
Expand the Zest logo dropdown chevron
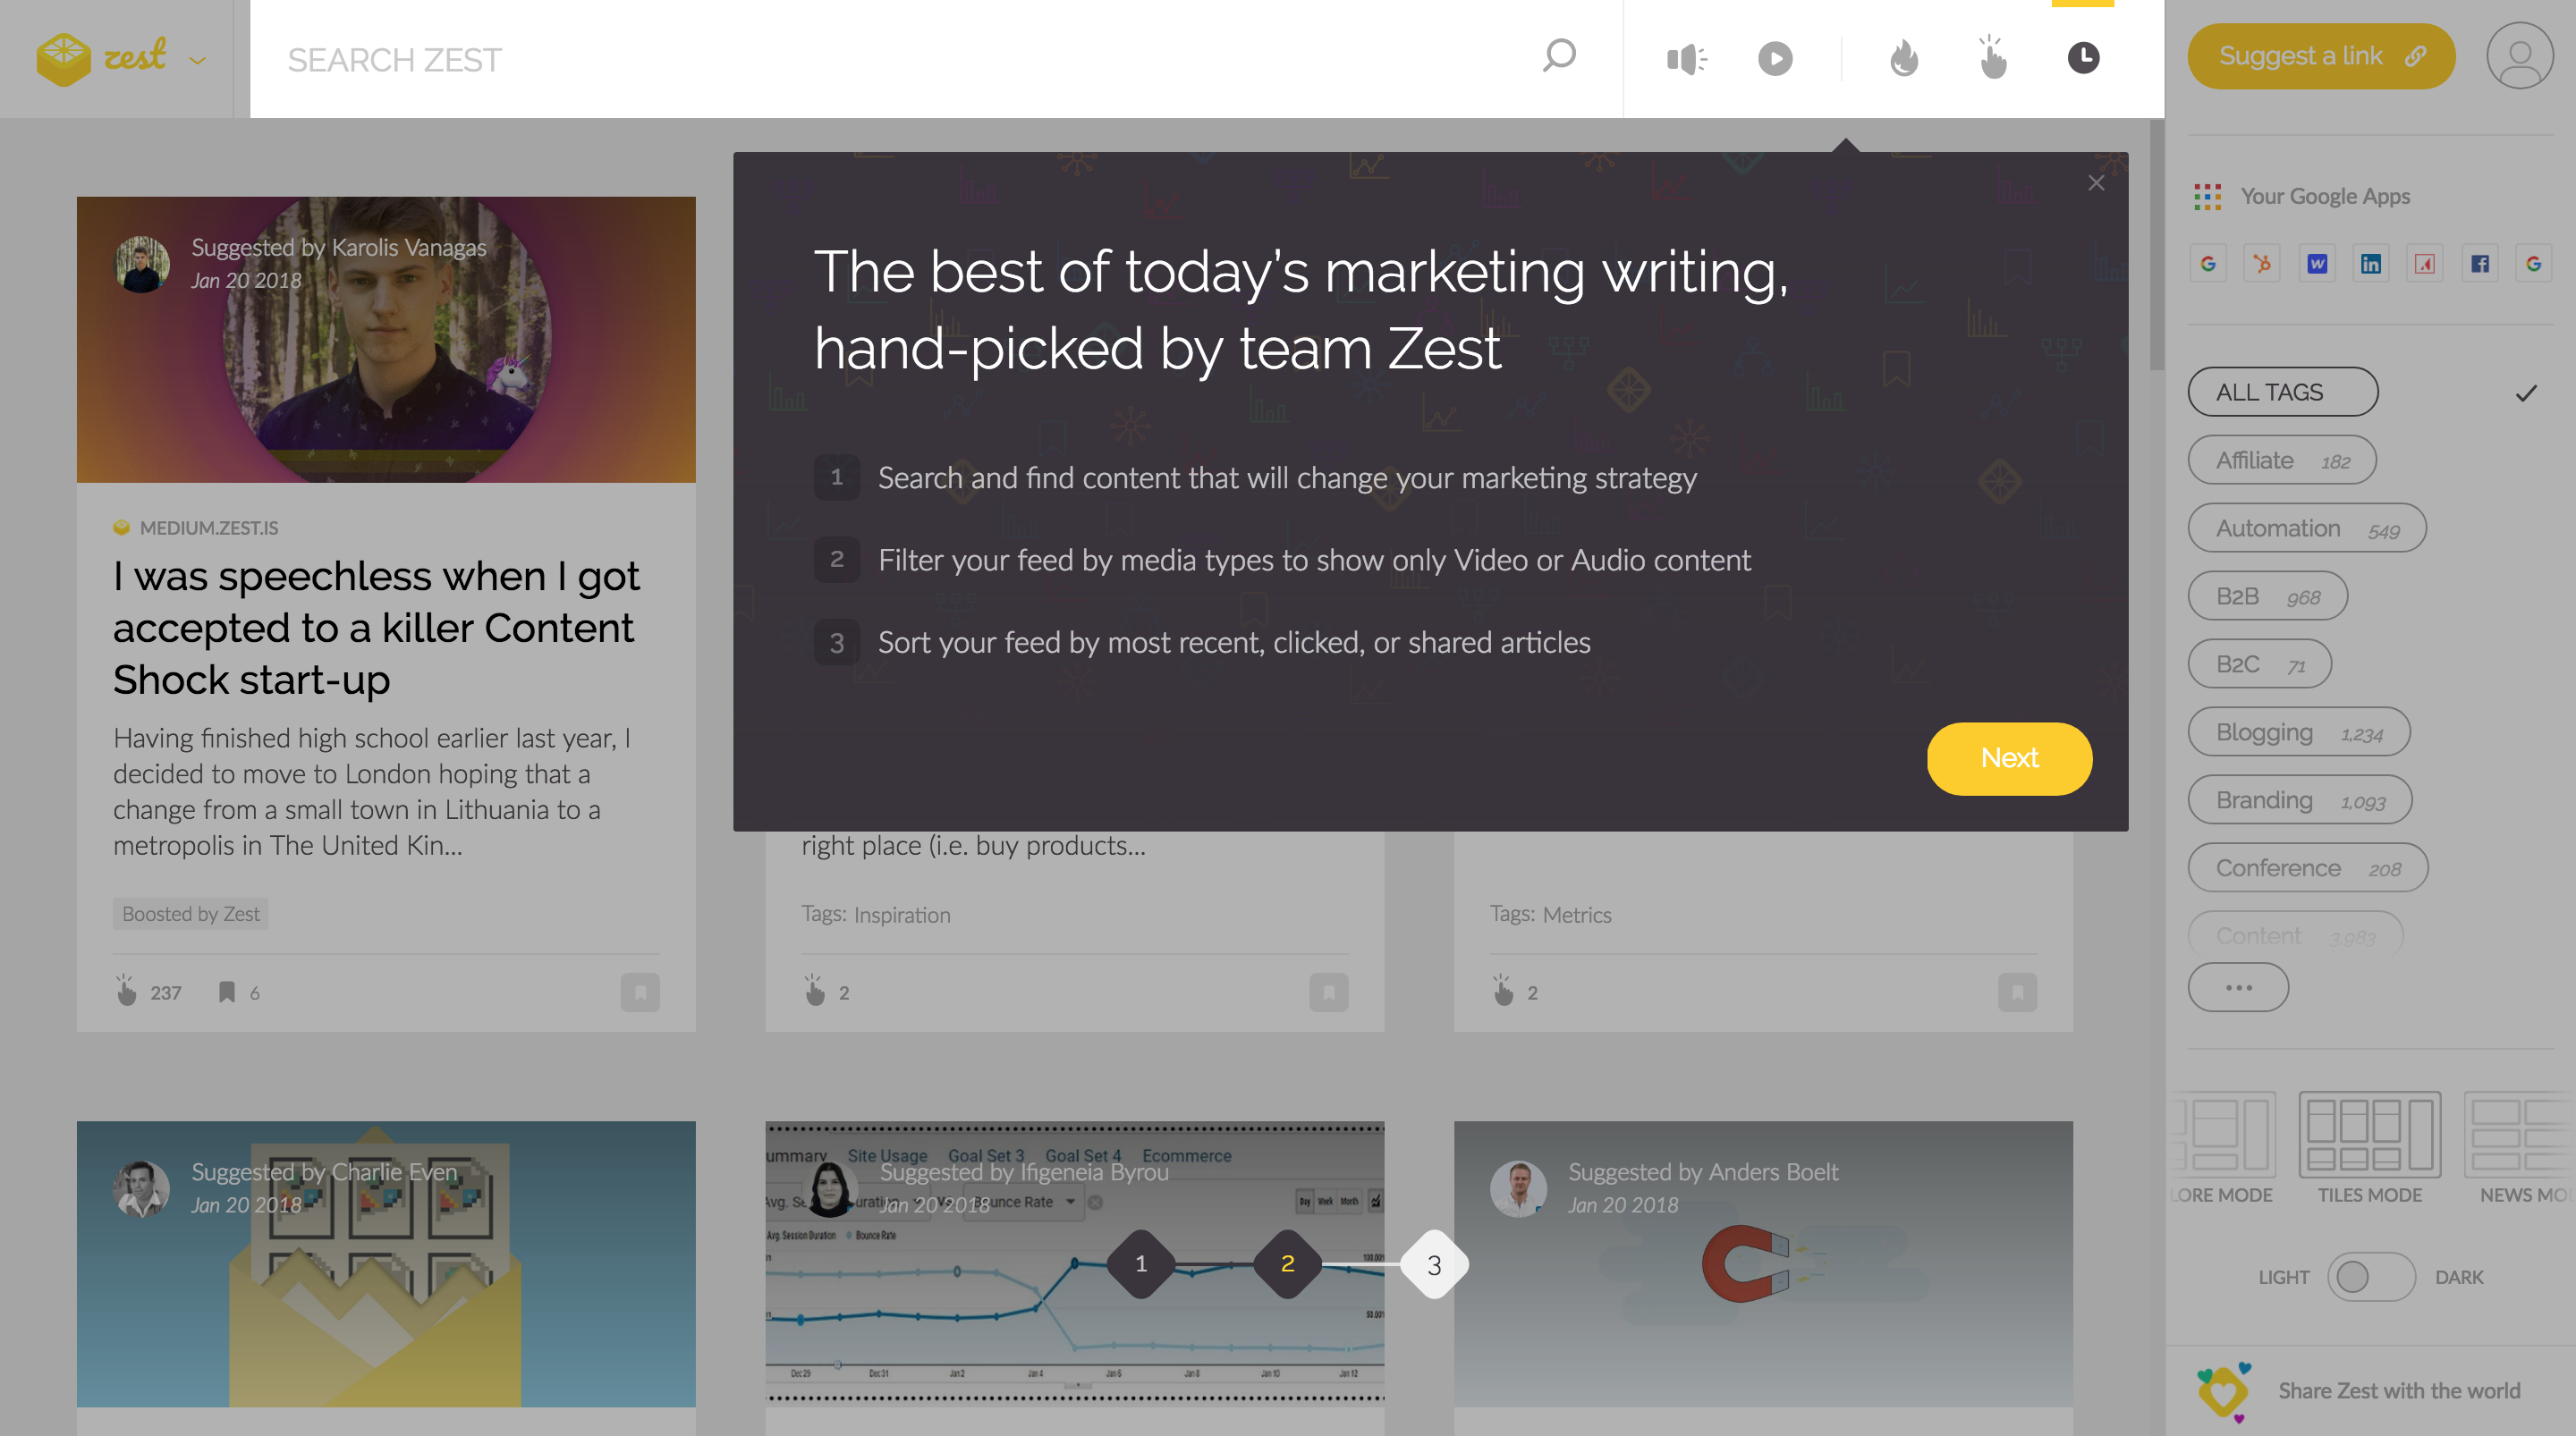pos(198,60)
